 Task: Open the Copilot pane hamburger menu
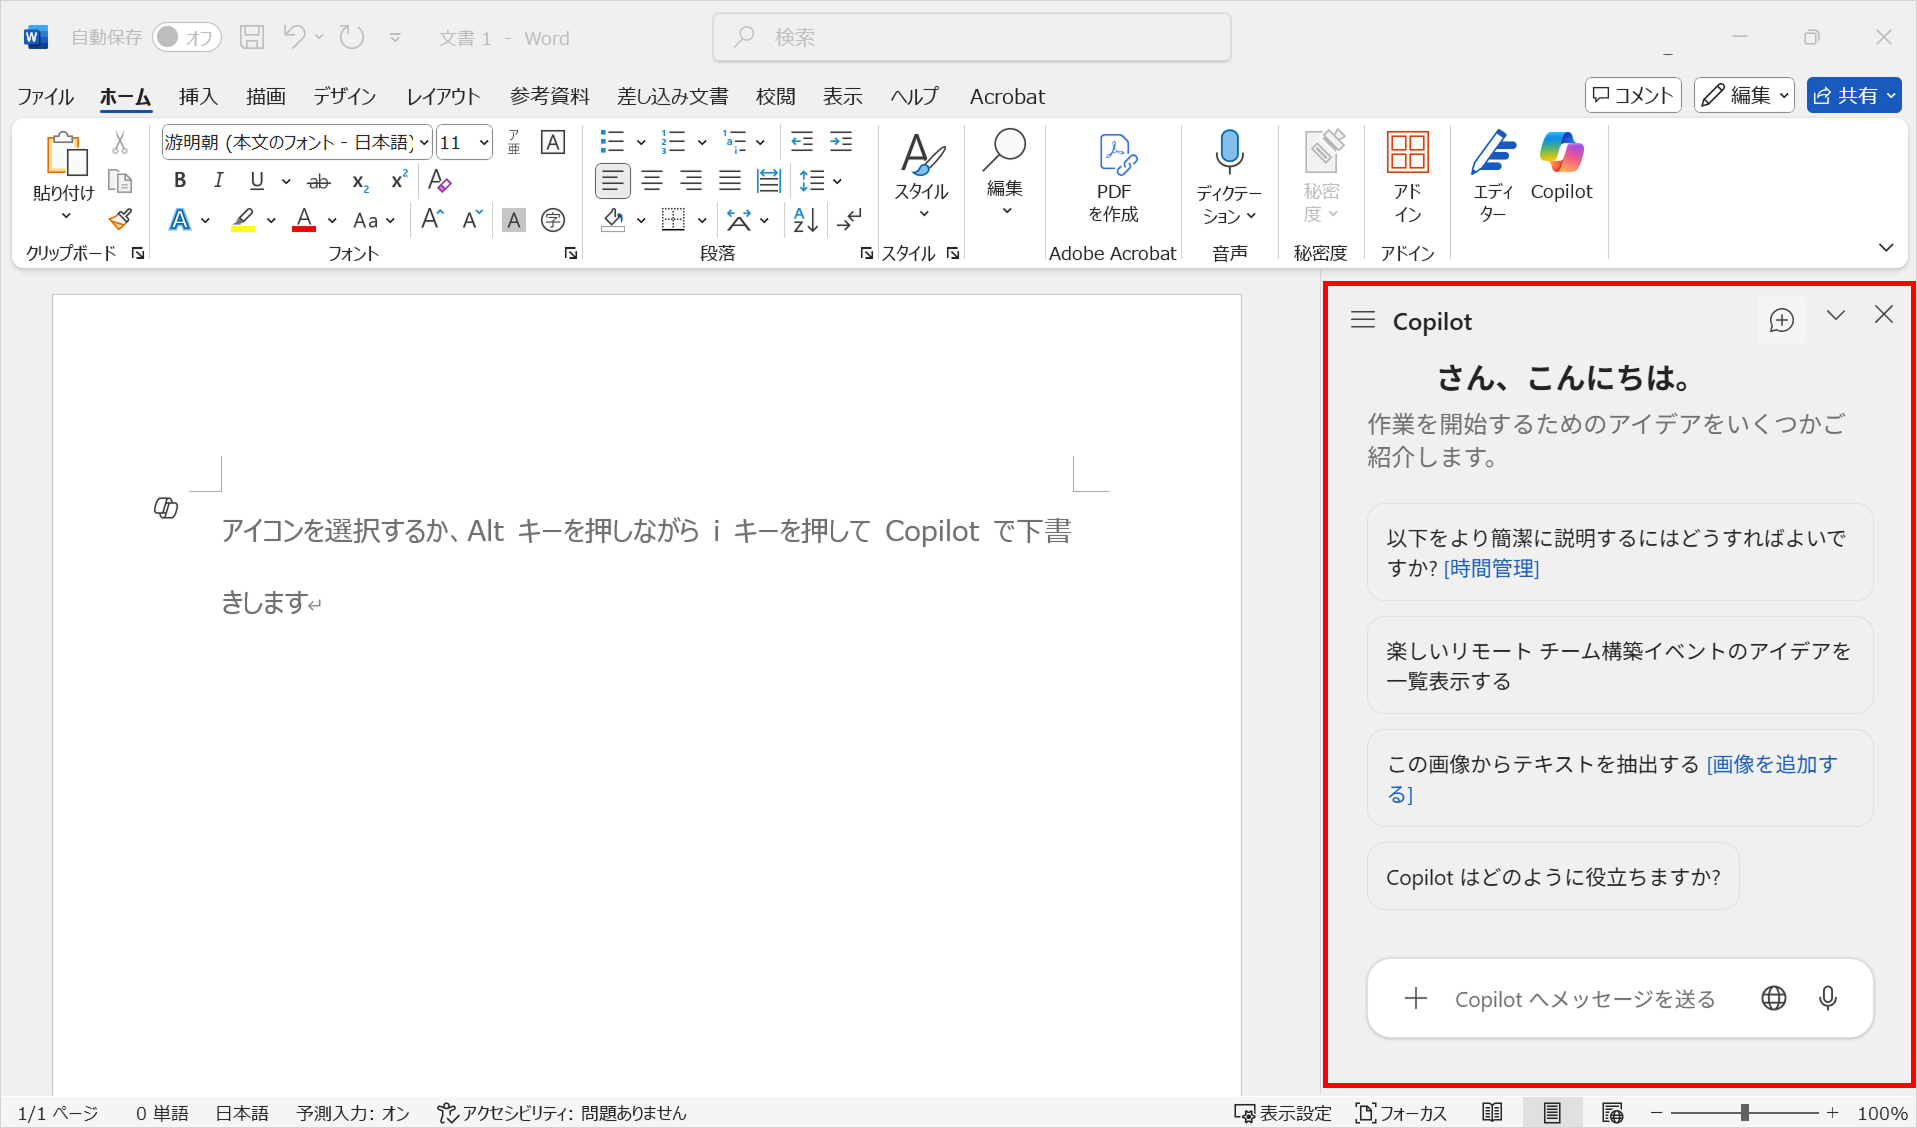click(x=1362, y=320)
